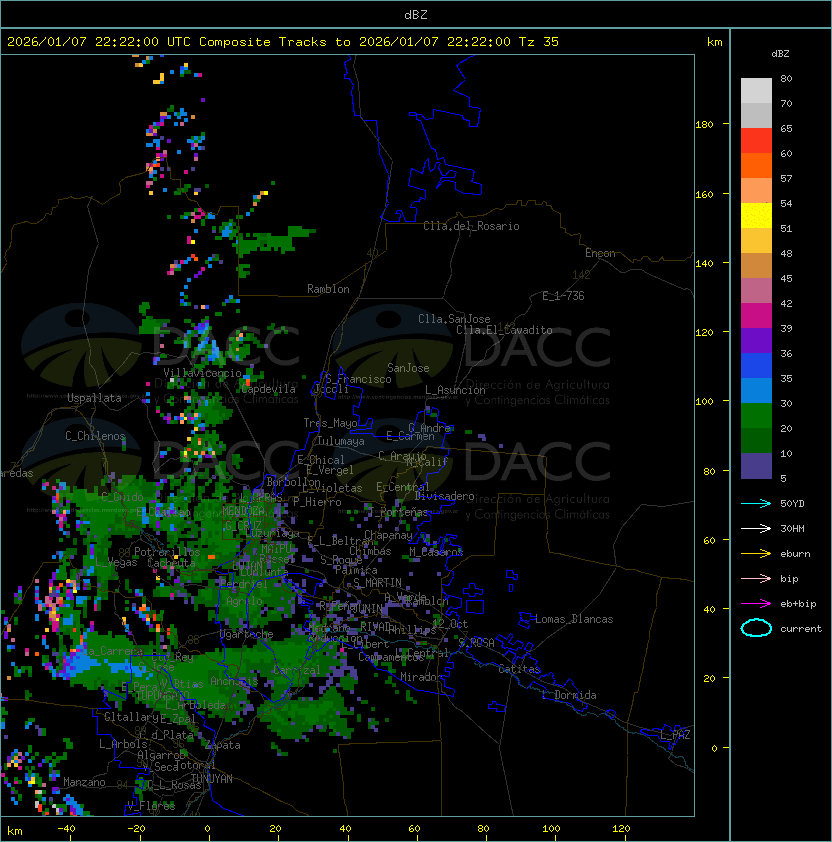The image size is (832, 842).
Task: Click the '-40' tick on the bottom axis
Action: tap(67, 829)
